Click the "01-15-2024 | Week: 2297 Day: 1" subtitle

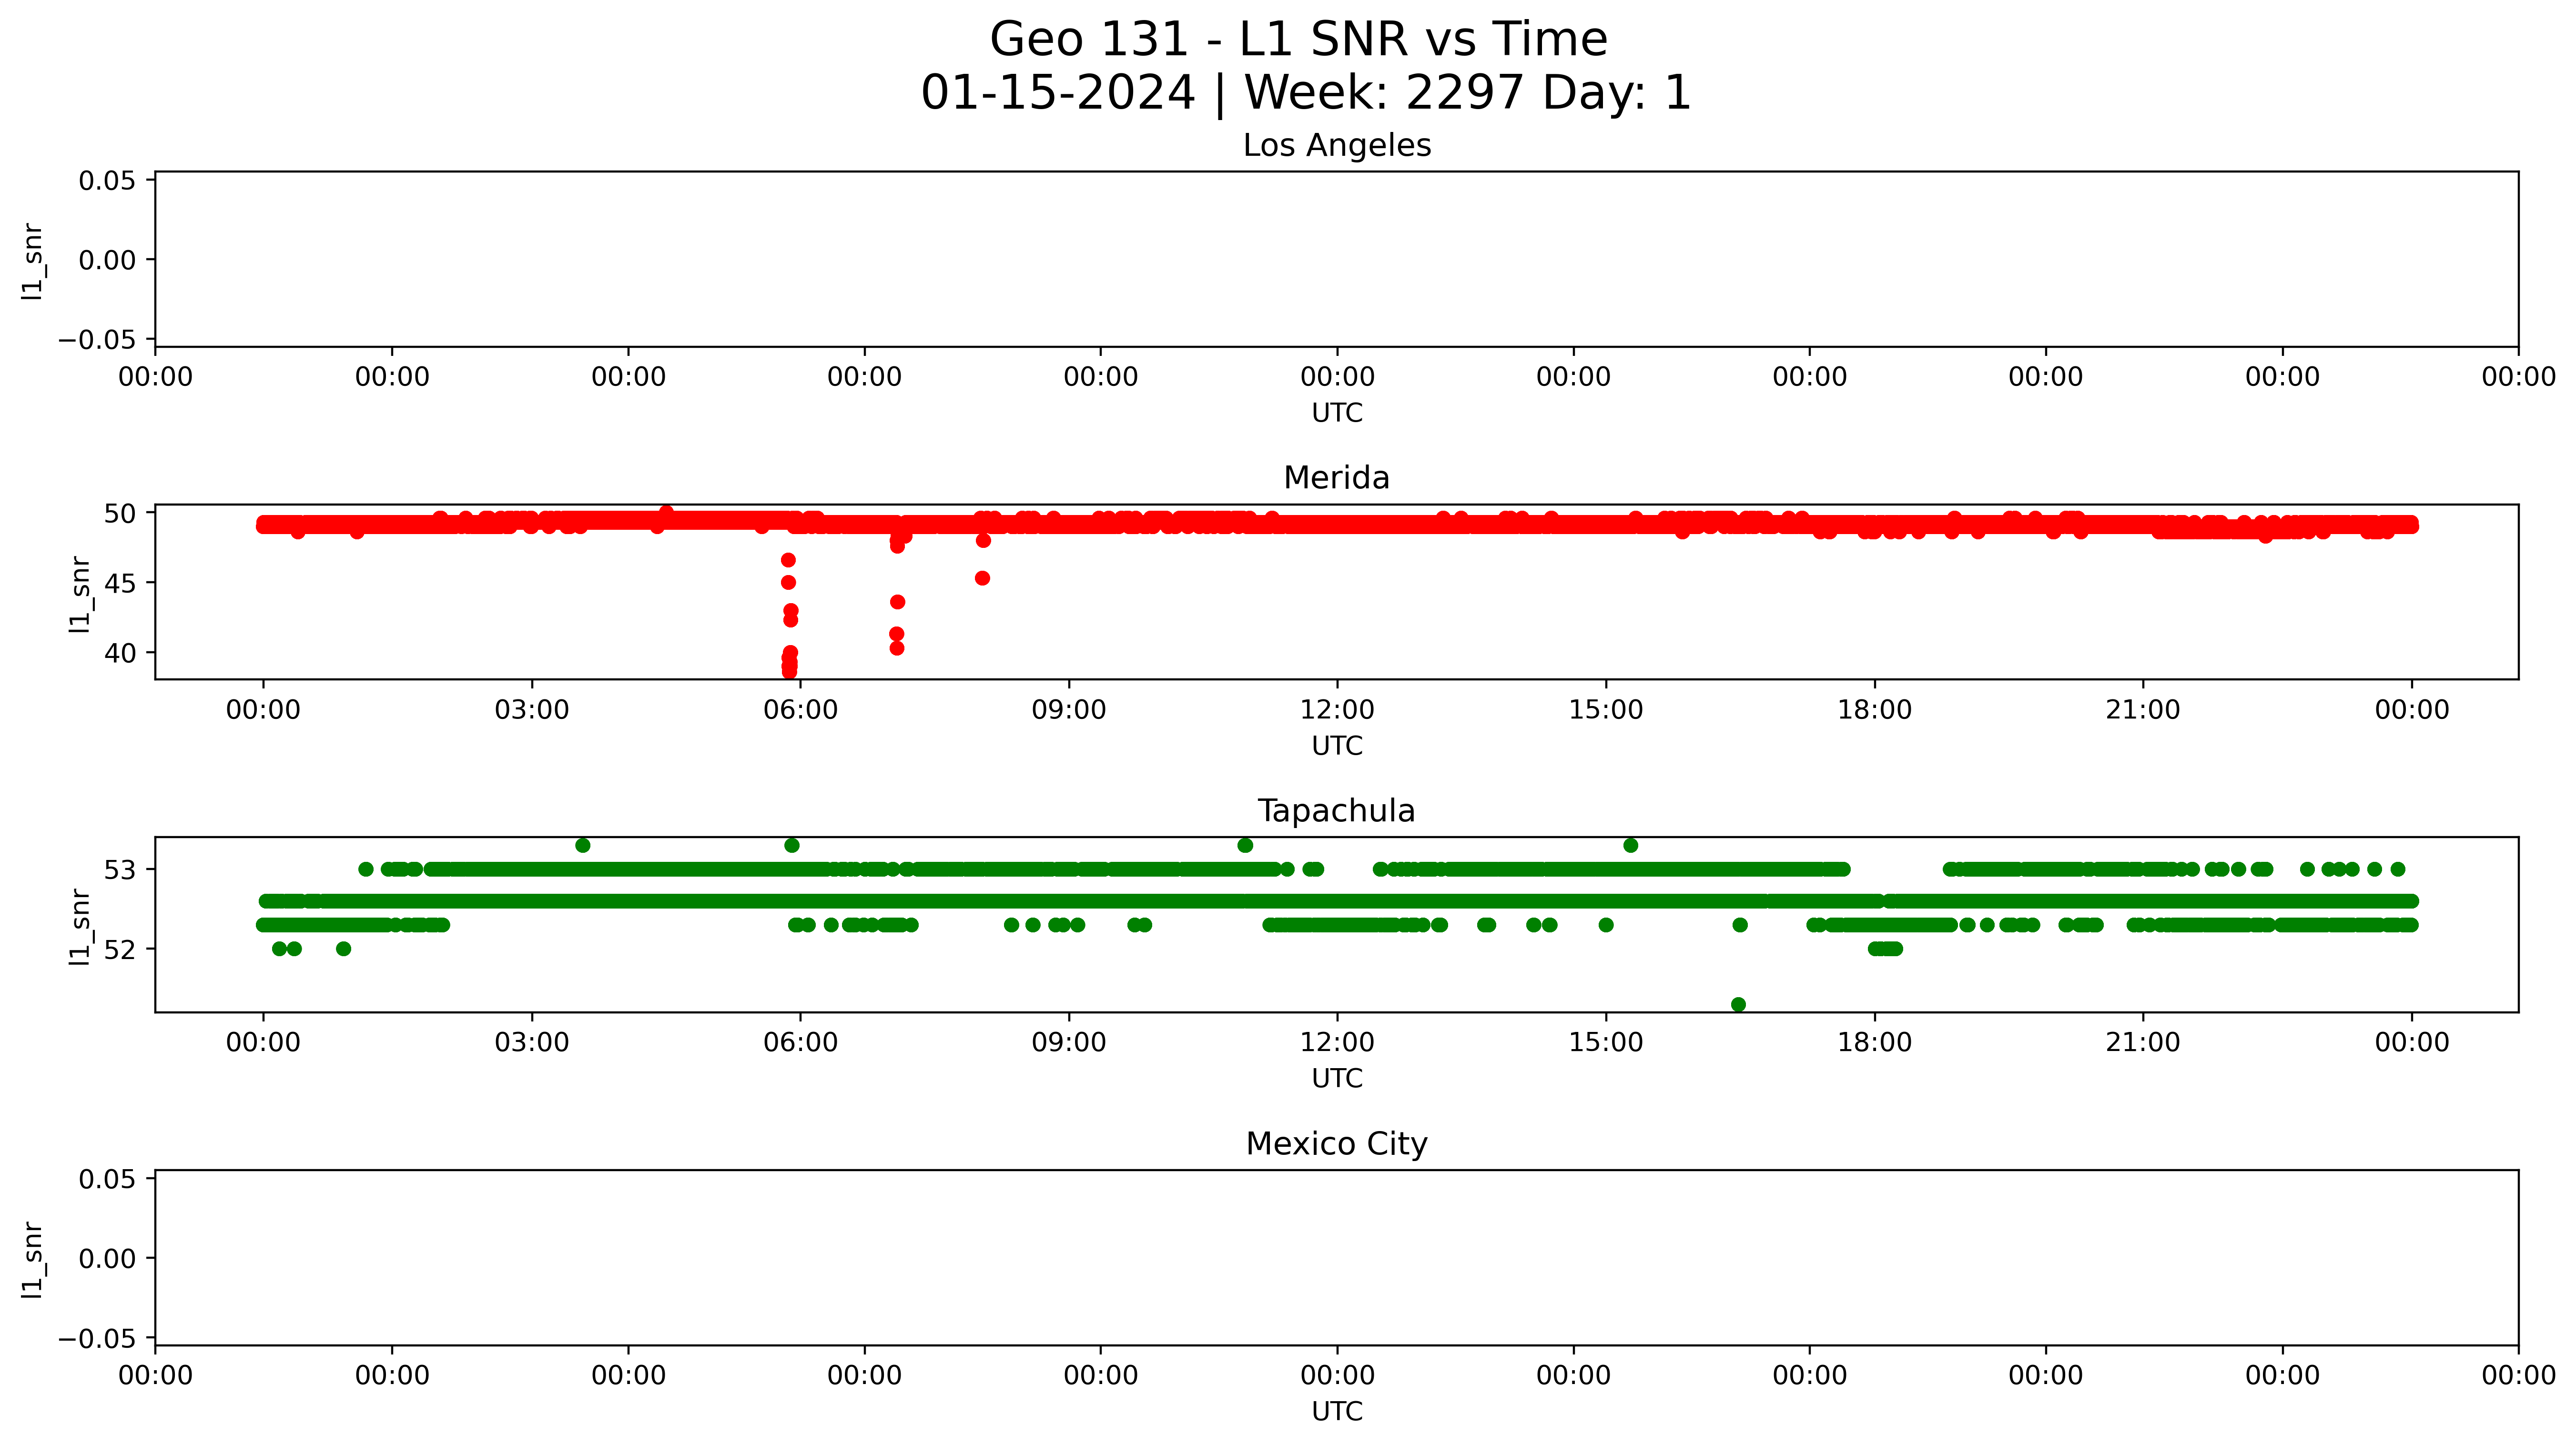(x=1306, y=93)
